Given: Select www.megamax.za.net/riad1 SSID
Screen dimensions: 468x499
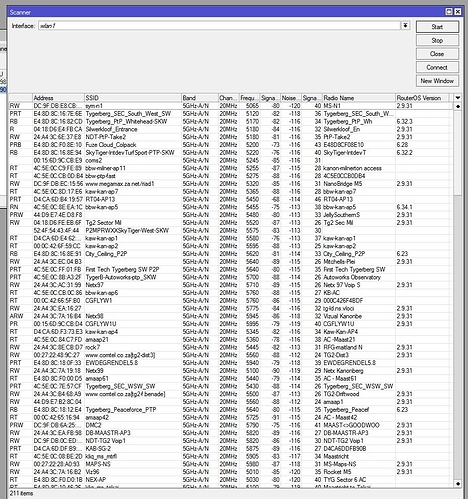Looking at the screenshot, I should (120, 184).
